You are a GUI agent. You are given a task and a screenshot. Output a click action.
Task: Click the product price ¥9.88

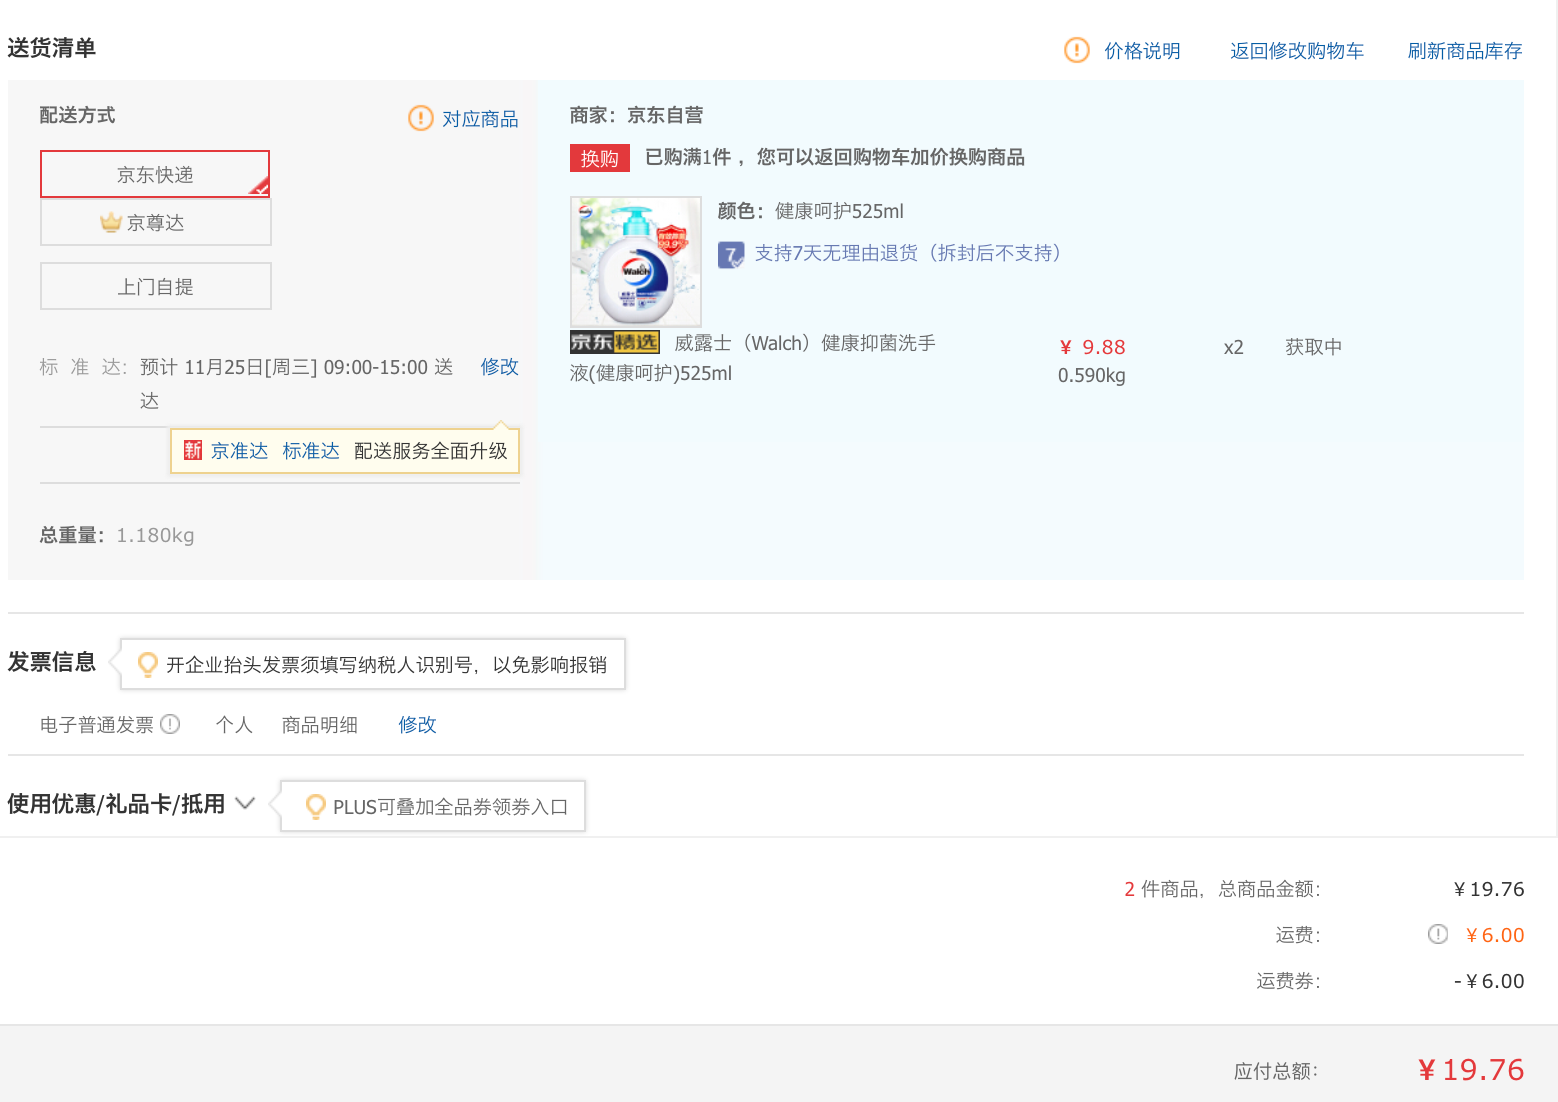coord(1092,347)
